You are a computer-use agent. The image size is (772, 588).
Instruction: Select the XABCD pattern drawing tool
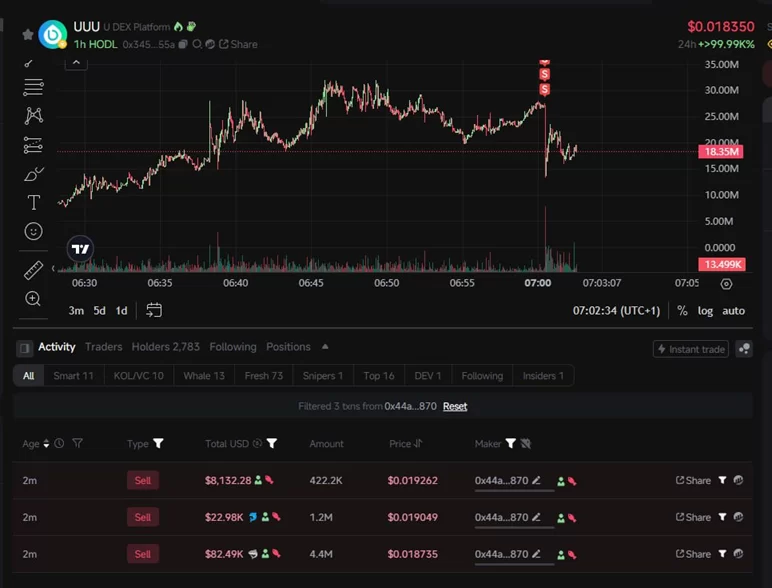33,116
